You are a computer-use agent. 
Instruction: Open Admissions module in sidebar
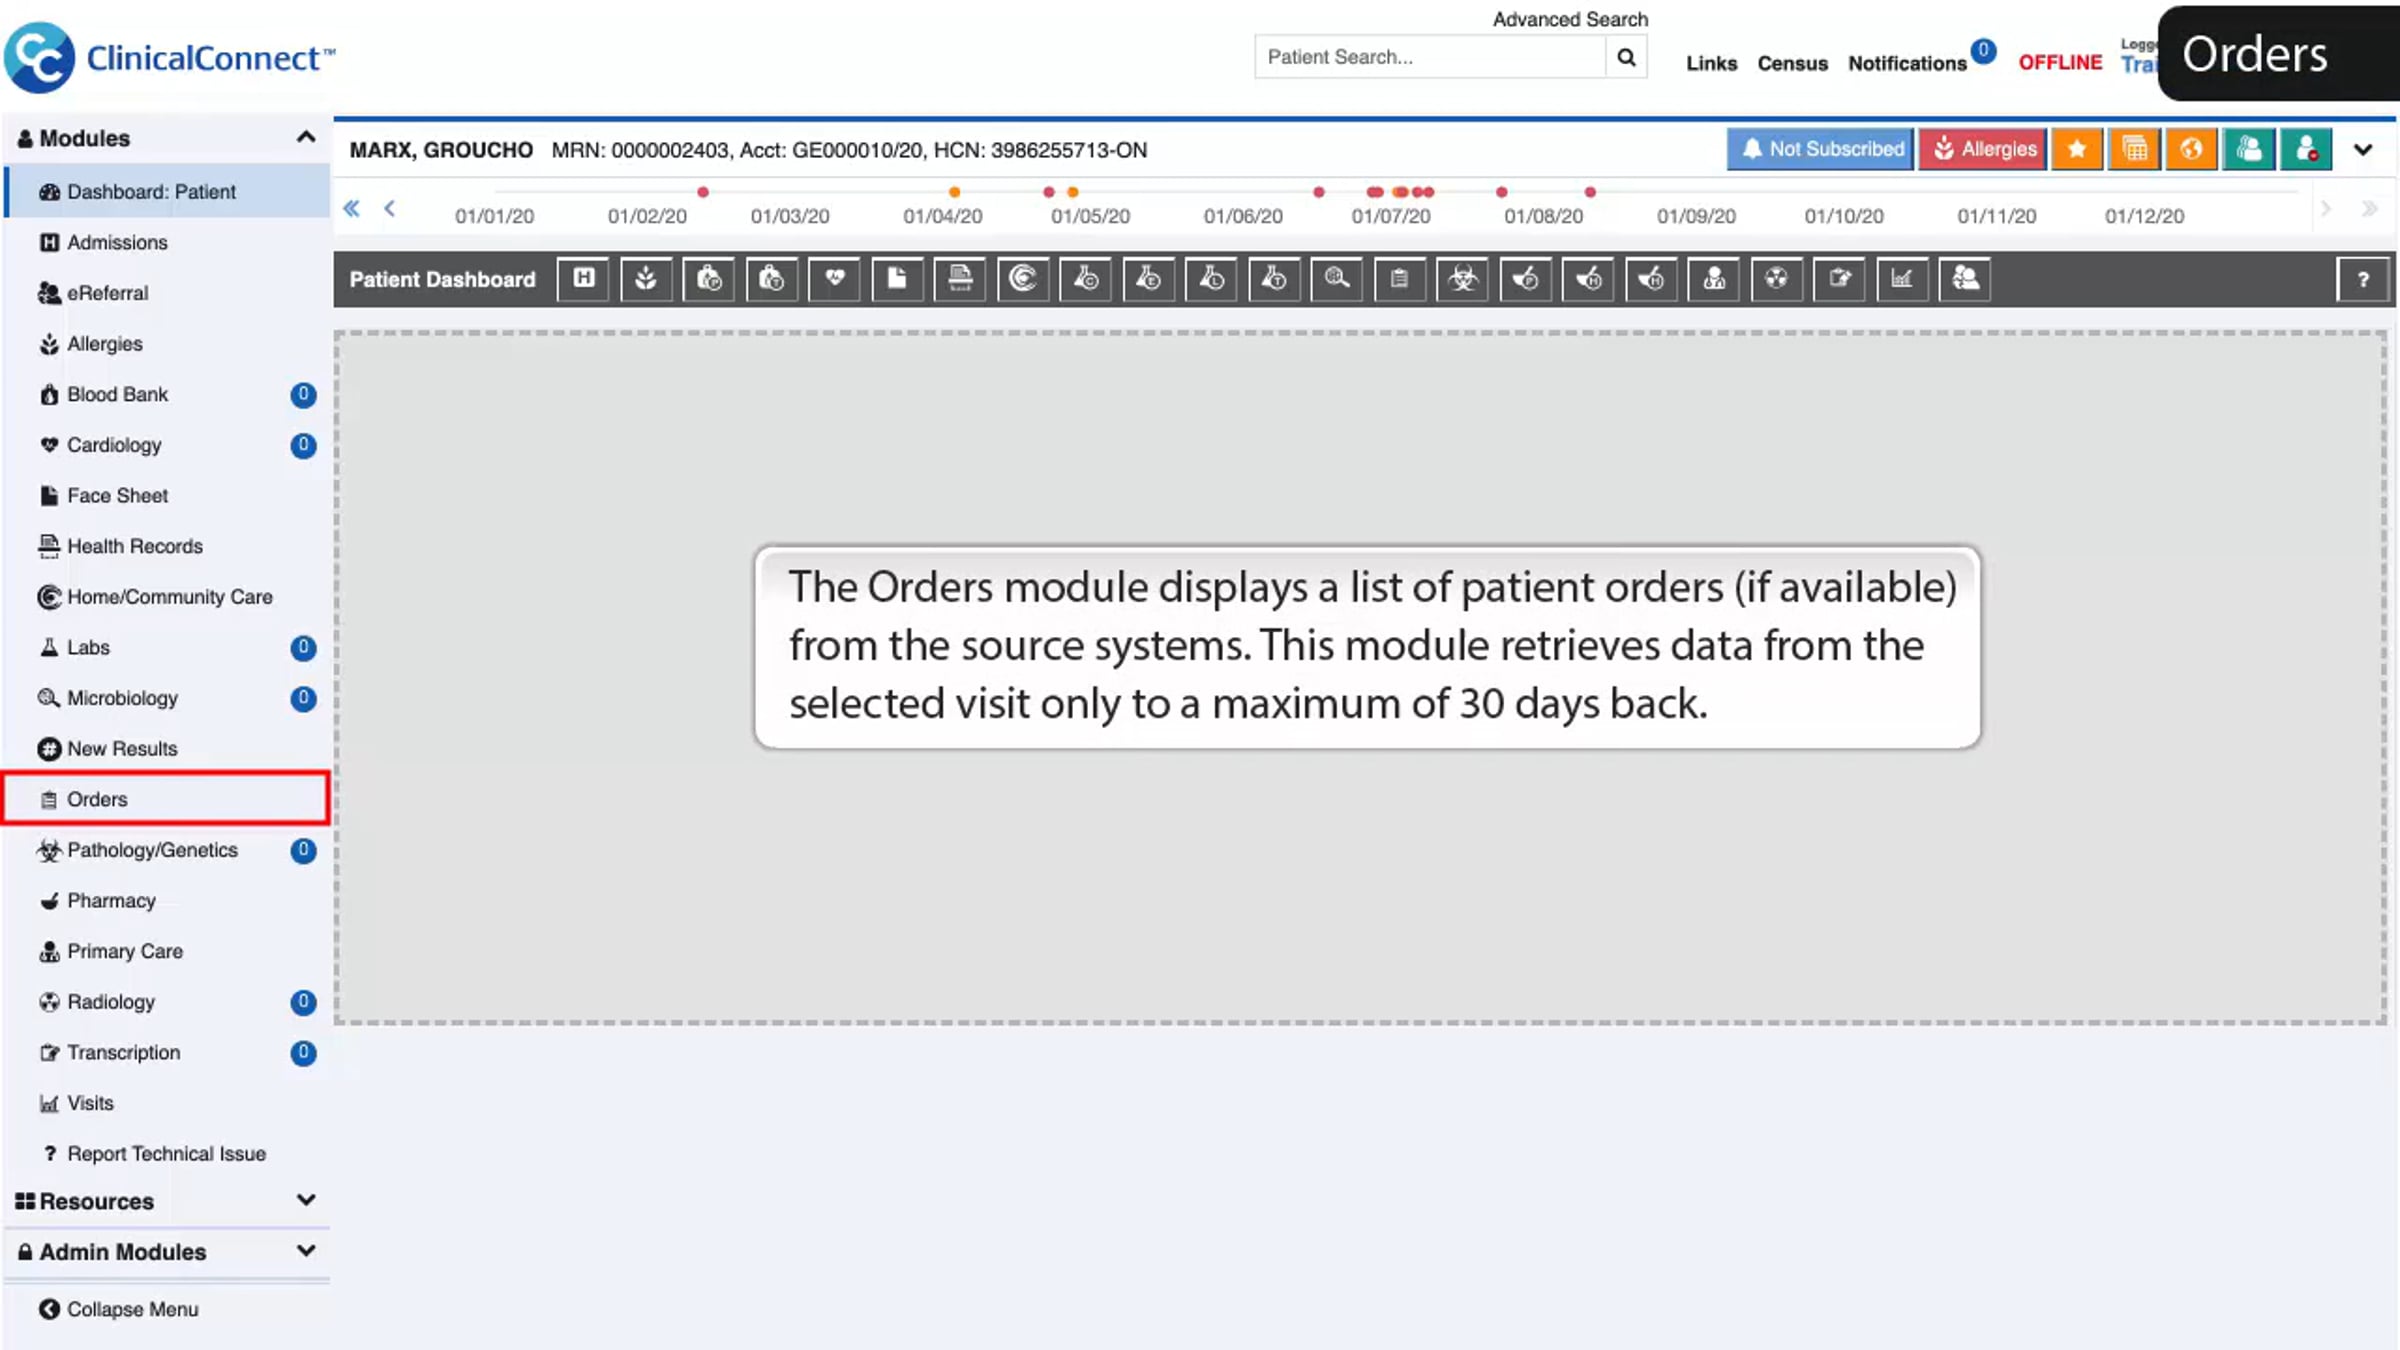[167, 242]
